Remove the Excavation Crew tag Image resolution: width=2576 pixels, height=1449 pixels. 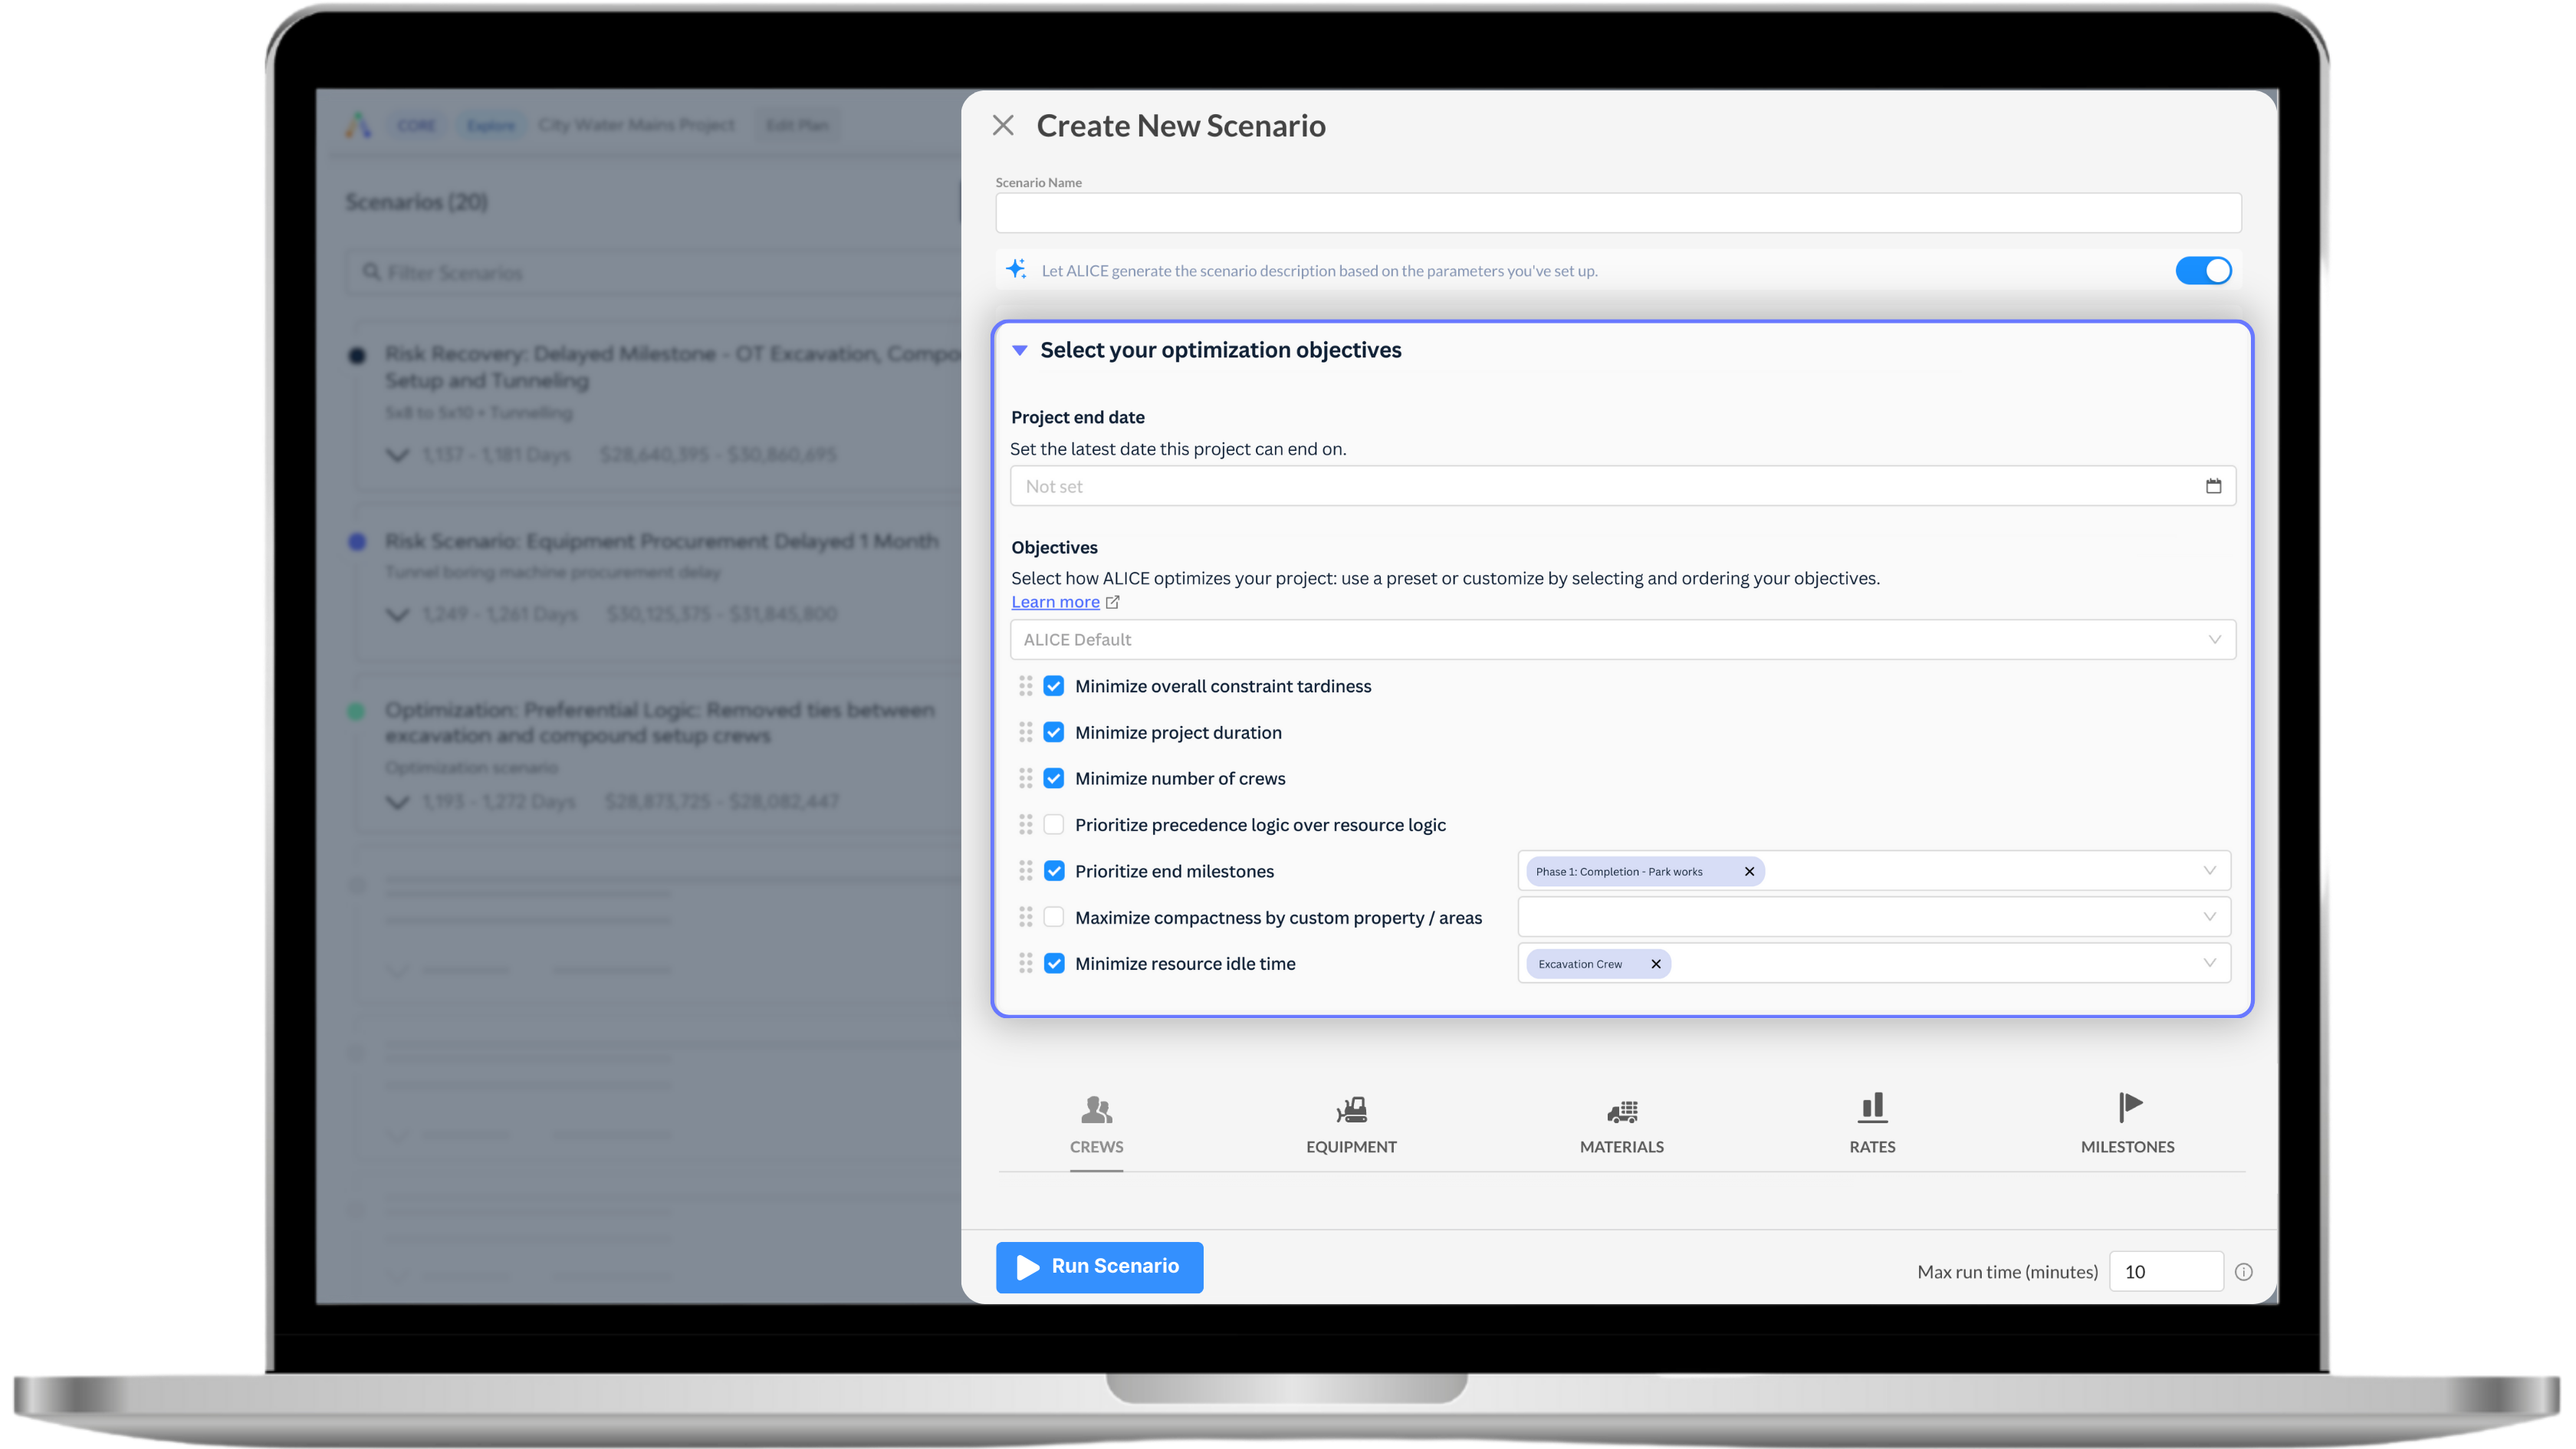(x=1656, y=964)
